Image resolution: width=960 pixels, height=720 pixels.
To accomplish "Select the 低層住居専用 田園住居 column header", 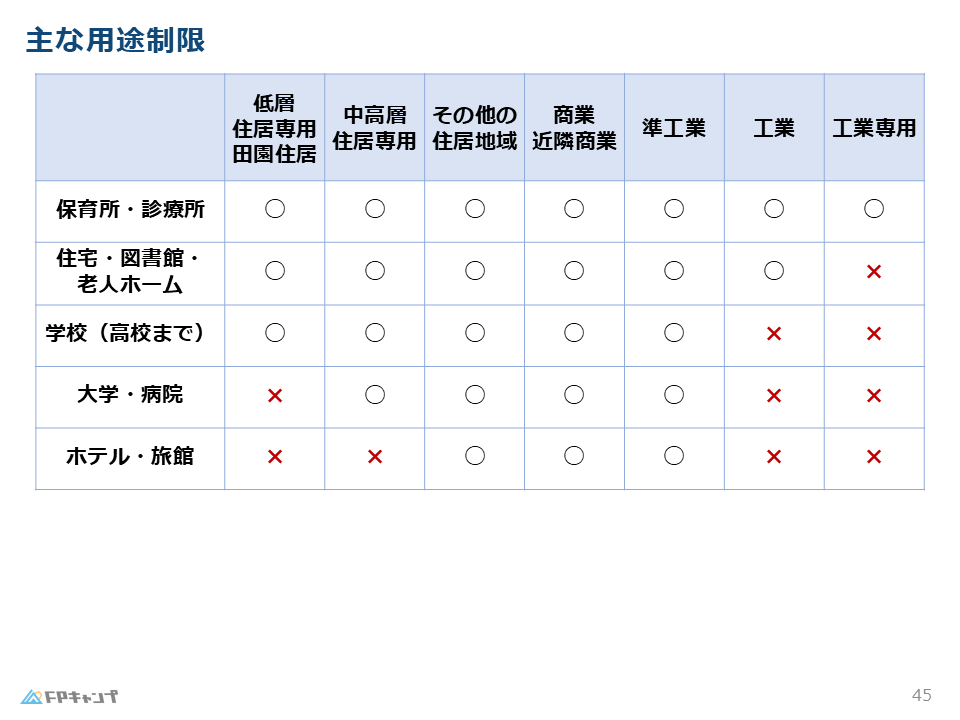I will pyautogui.click(x=274, y=128).
